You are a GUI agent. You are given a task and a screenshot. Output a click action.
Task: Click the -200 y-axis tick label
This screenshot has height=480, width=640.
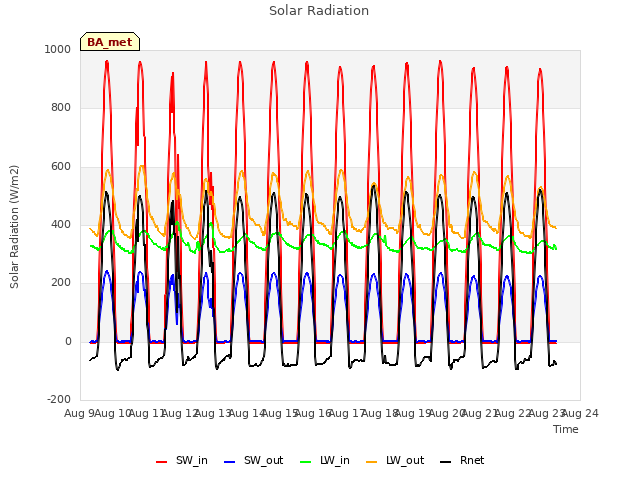[x=59, y=399]
